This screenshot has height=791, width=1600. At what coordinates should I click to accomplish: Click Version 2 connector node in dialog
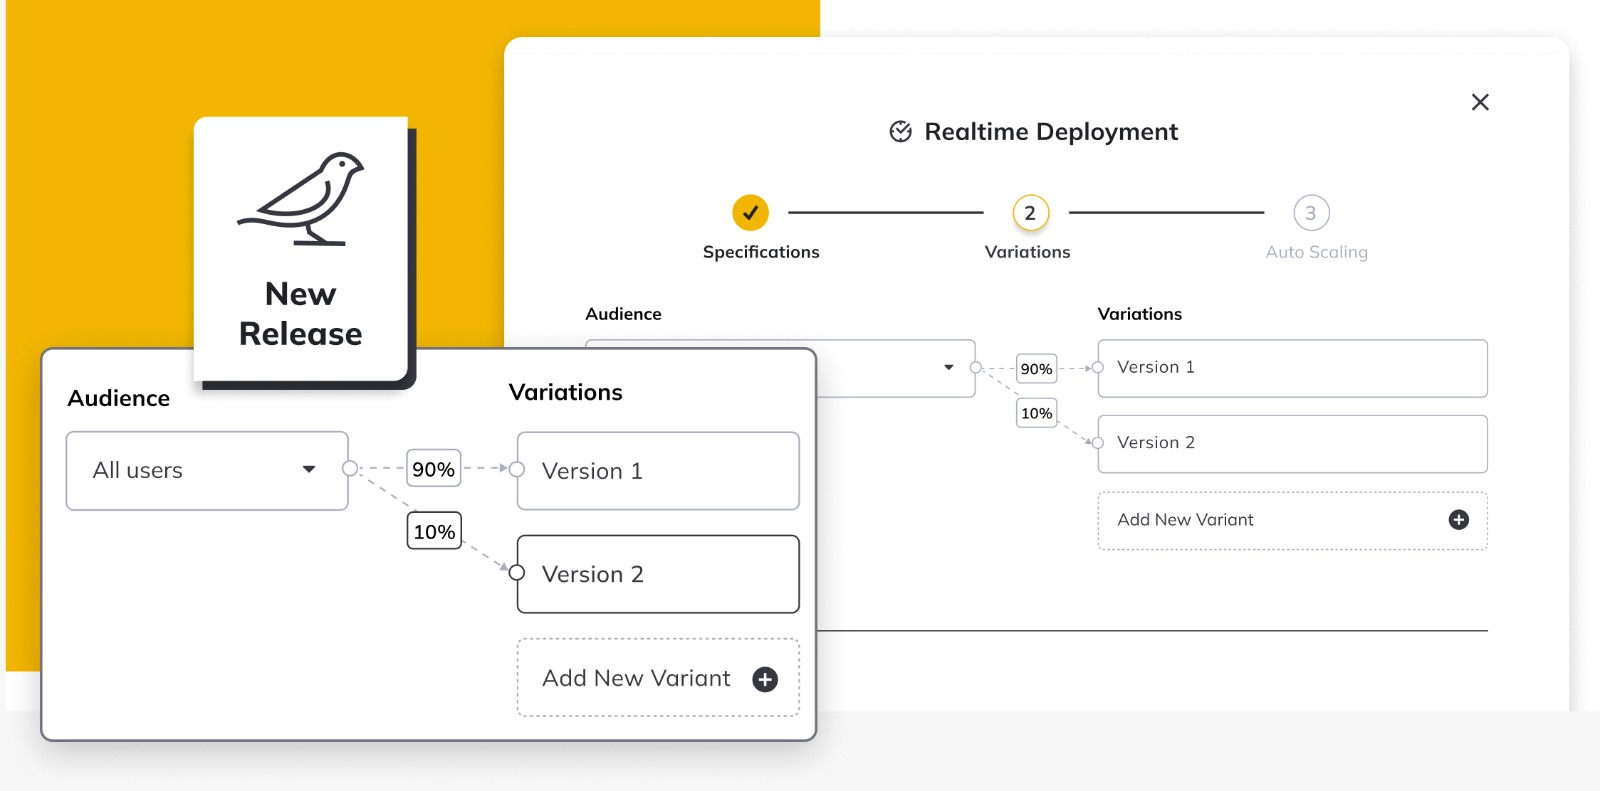click(x=1097, y=442)
